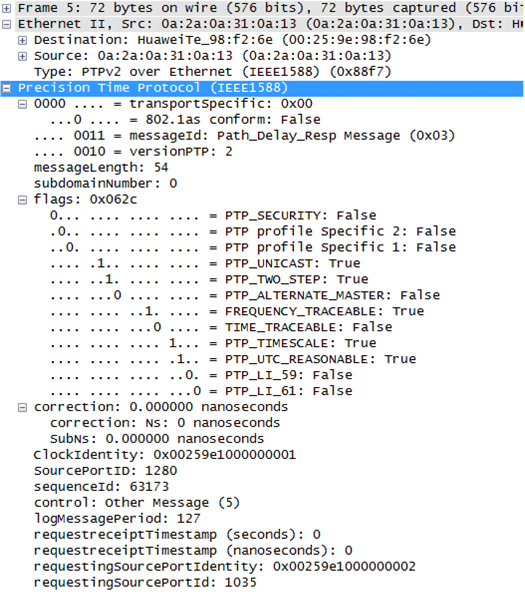Select the ClockIdentity 0x00259e1000000001 field
Viewport: 525px width, 597px height.
pos(164,455)
